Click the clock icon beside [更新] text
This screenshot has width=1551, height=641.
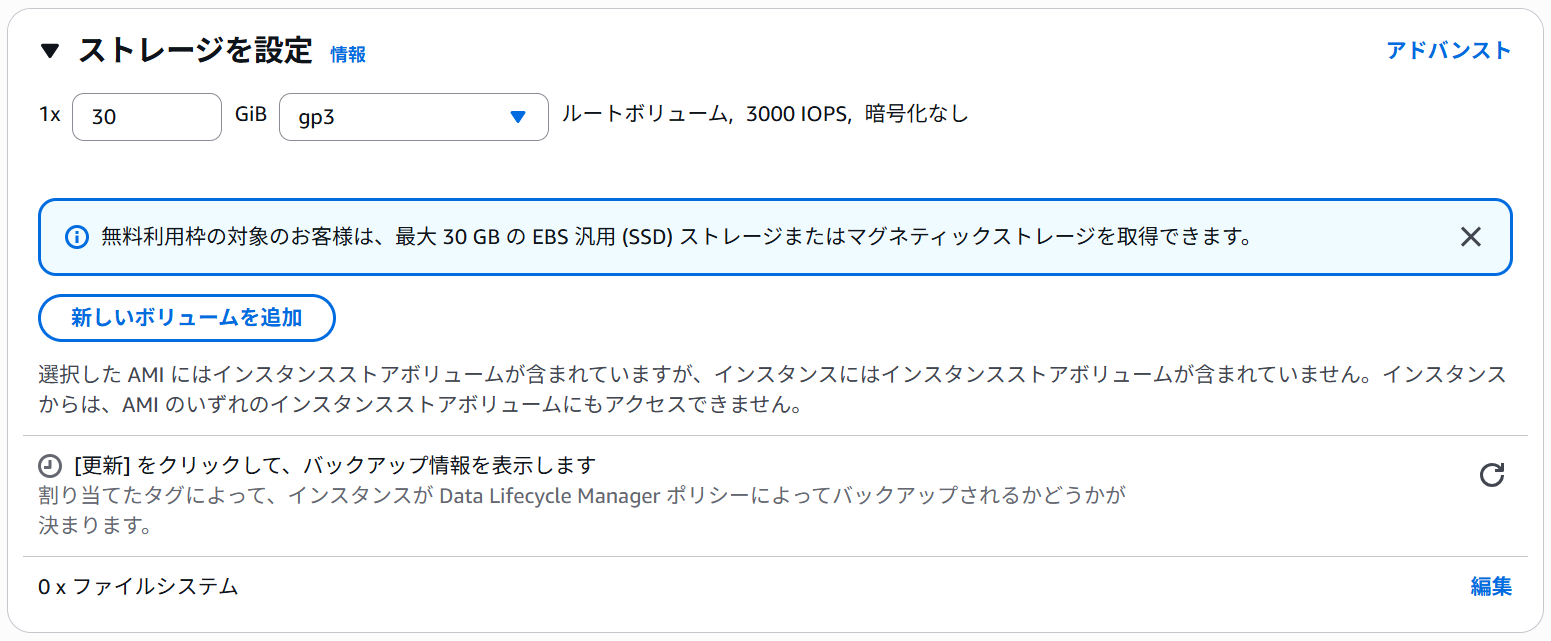click(x=50, y=466)
